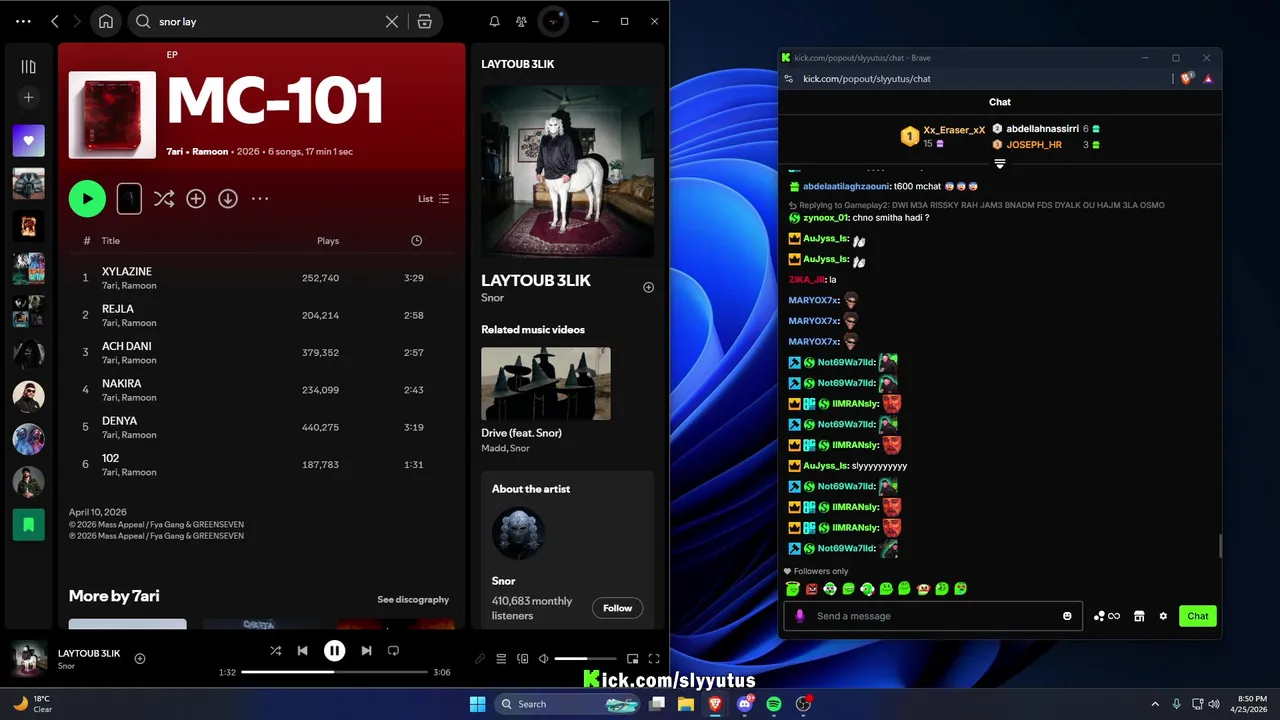Sort tracks using the duration clock icon
This screenshot has height=720, width=1280.
point(416,241)
